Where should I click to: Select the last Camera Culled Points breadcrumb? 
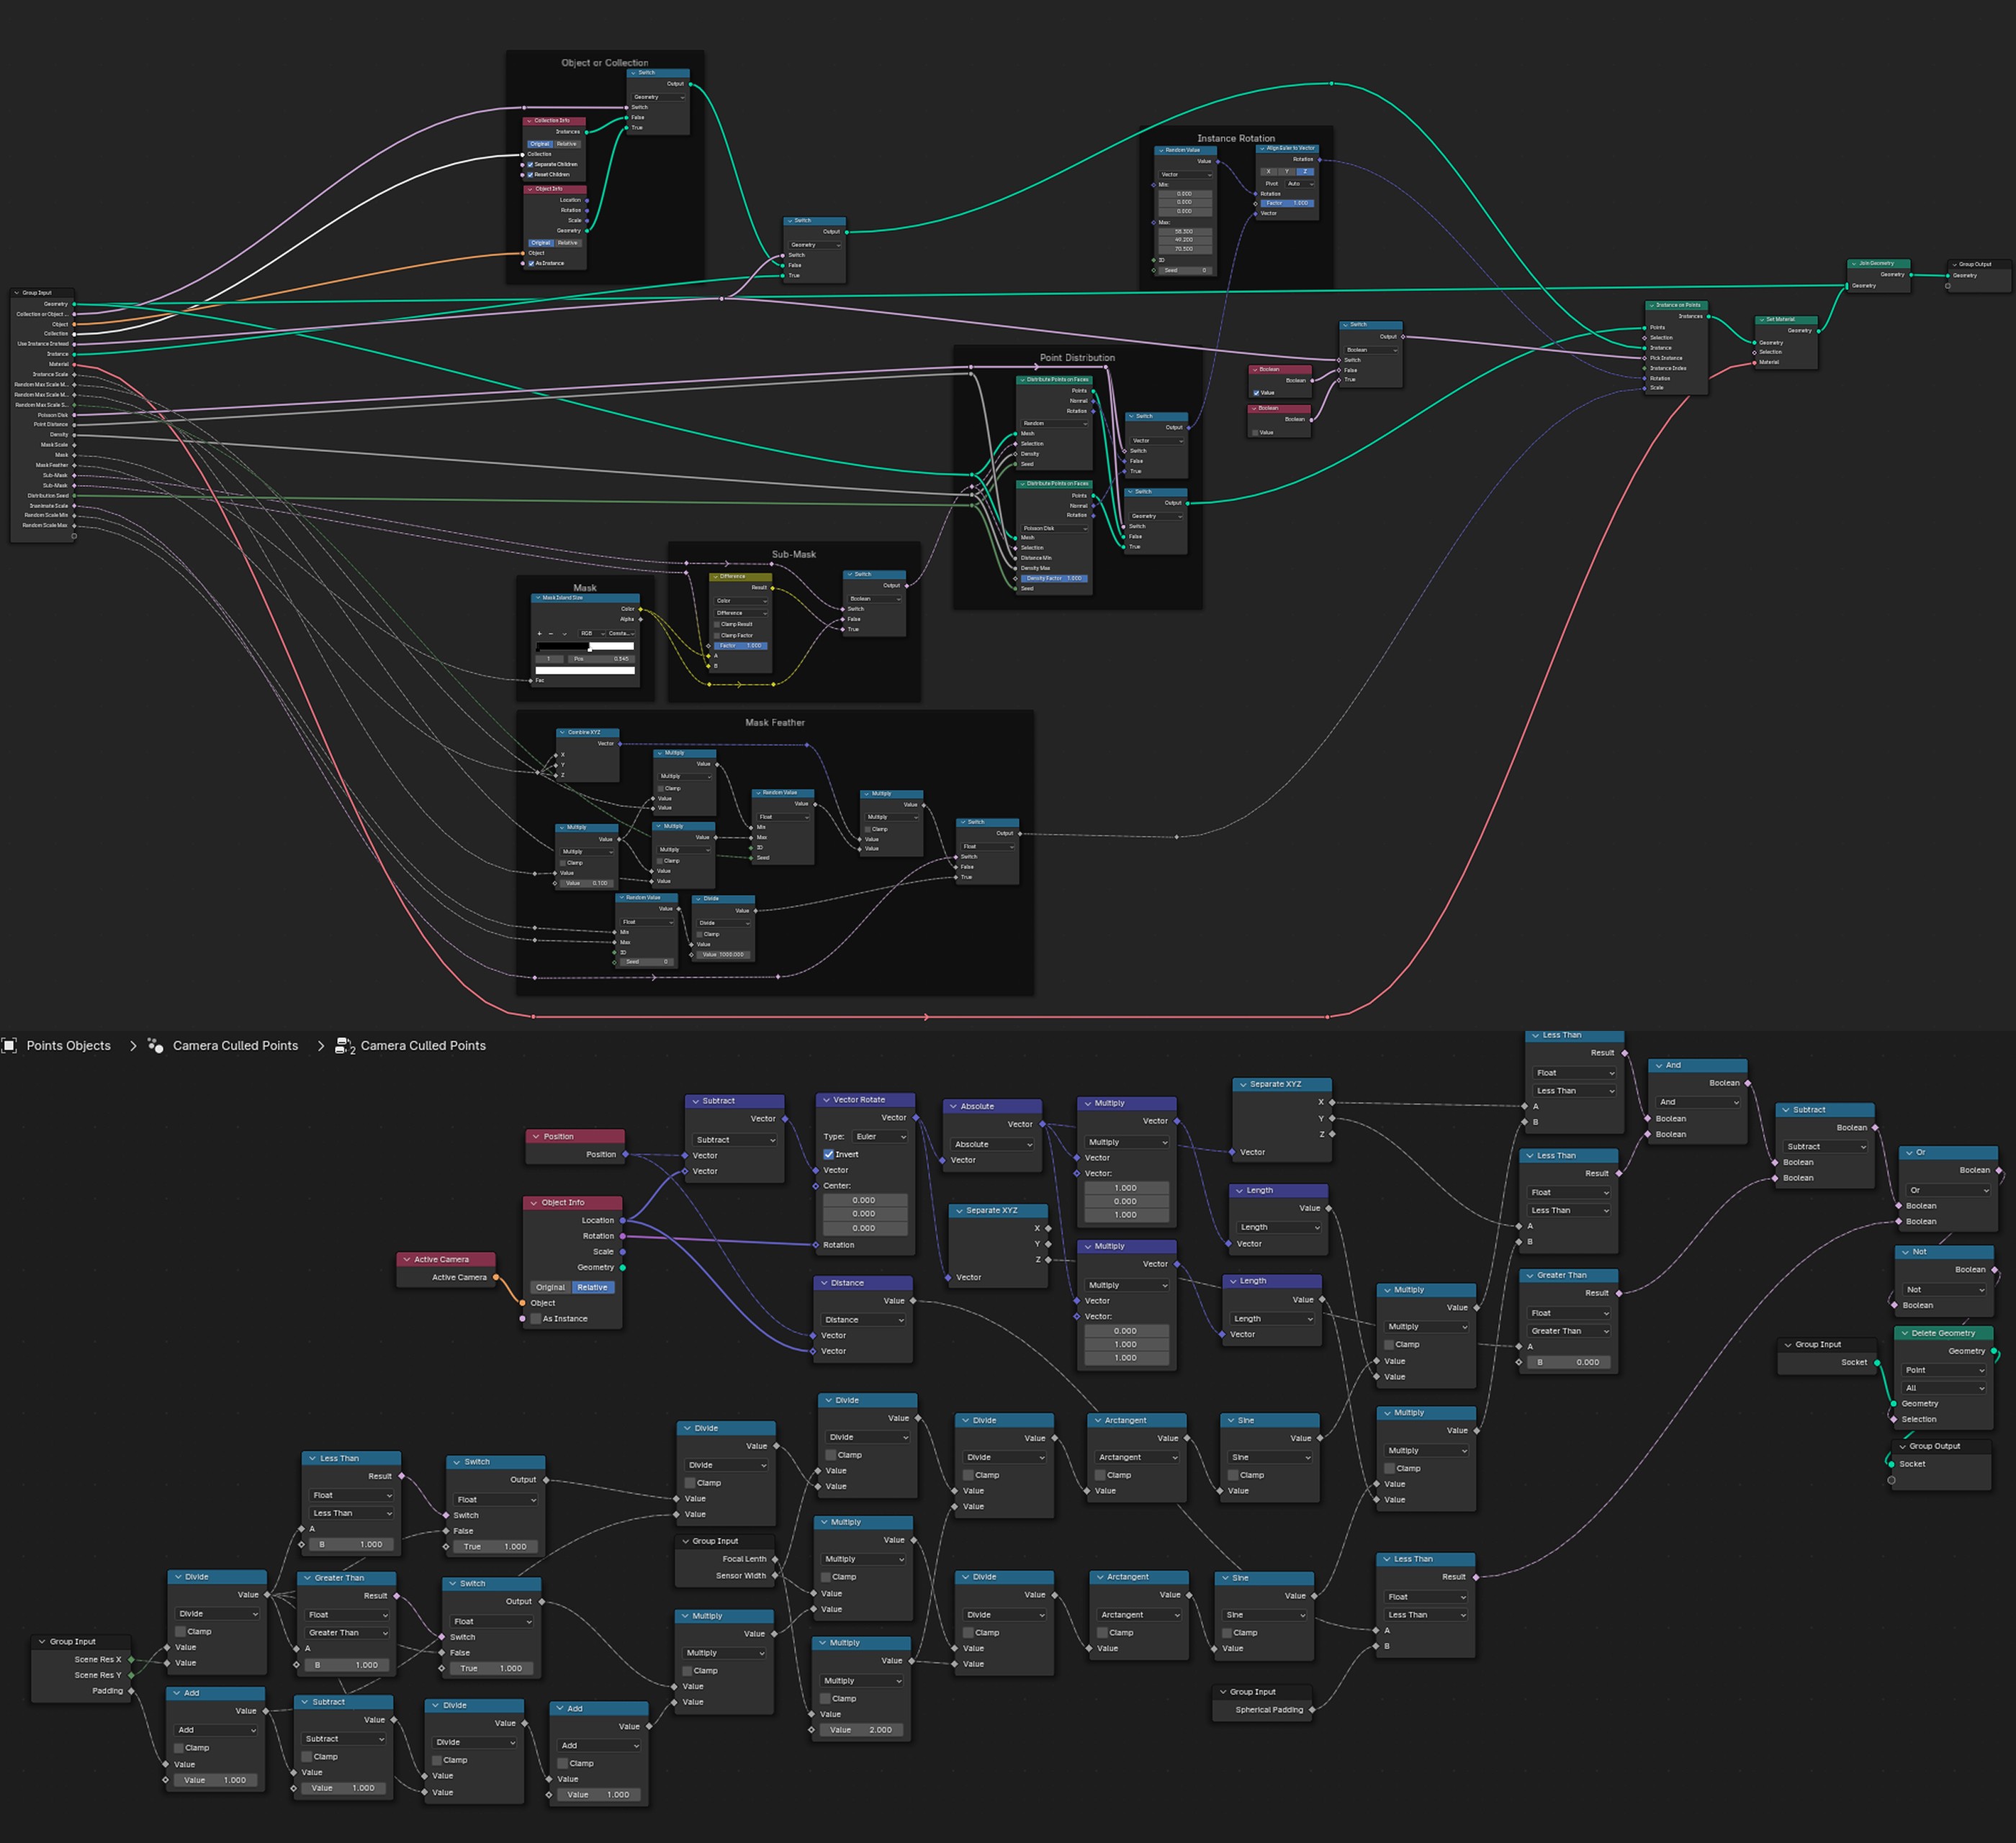(423, 1045)
